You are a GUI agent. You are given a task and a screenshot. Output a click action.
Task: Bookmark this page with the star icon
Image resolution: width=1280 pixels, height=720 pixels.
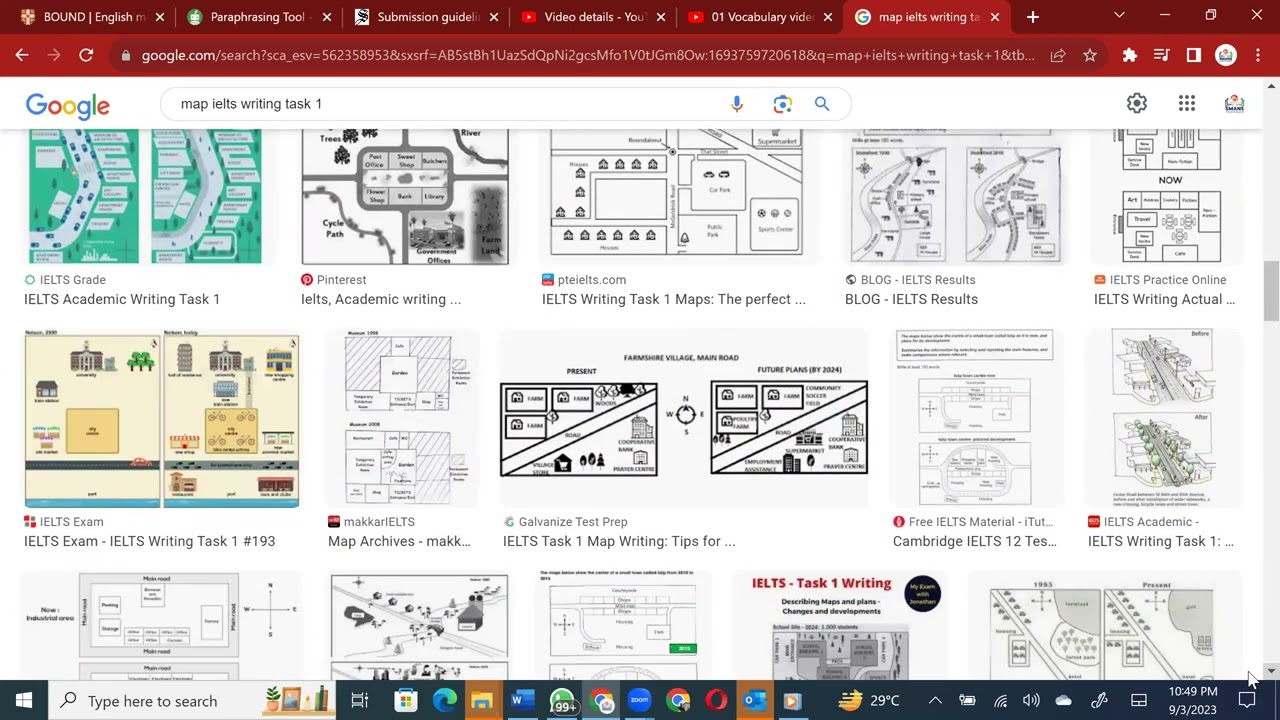tap(1090, 56)
